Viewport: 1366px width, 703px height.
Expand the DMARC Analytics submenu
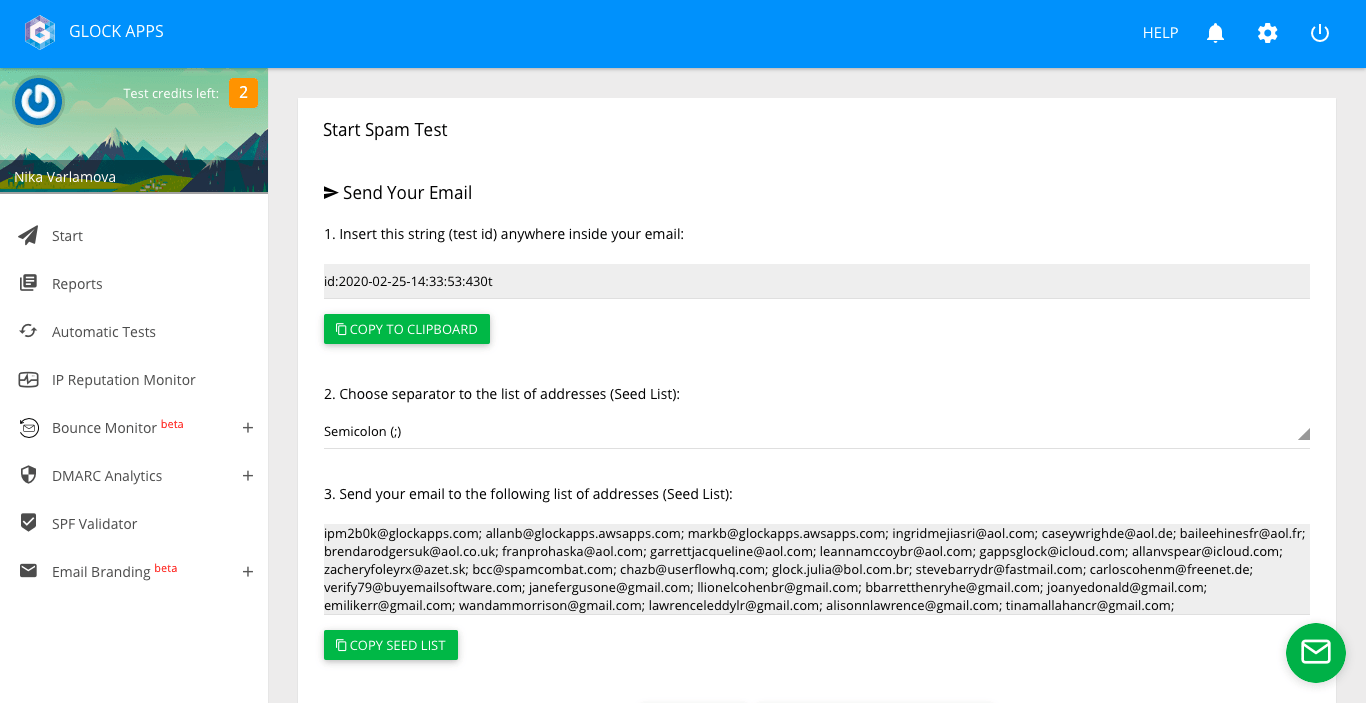pos(248,476)
